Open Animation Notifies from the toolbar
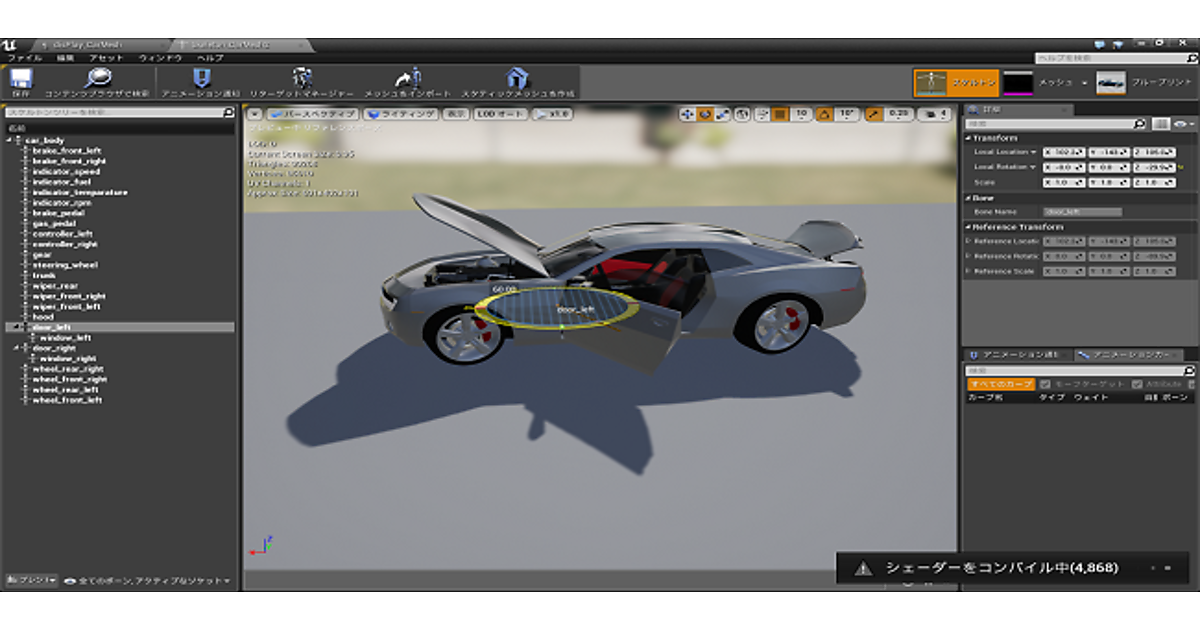Screen dimensions: 1200x630 (x=201, y=80)
